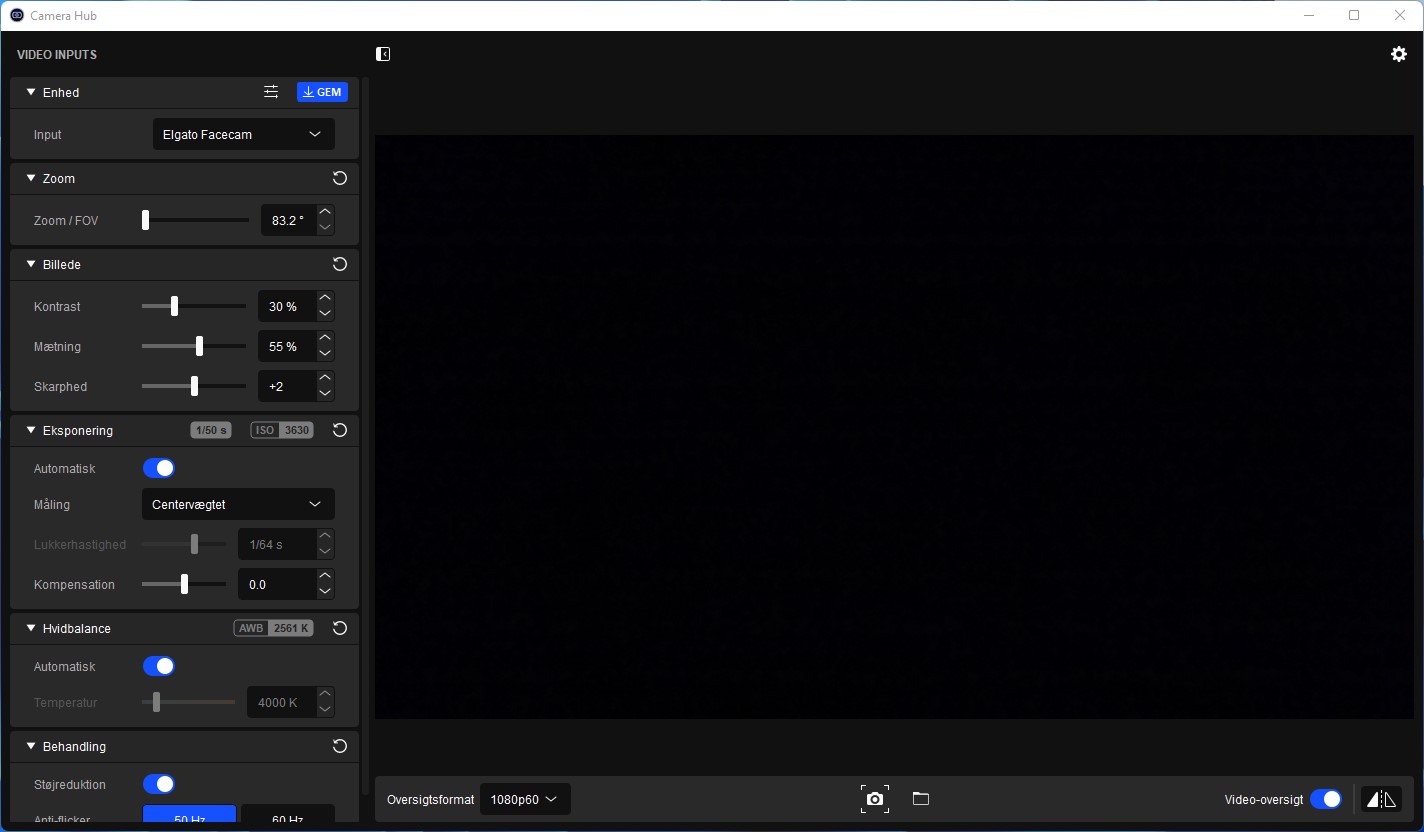Toggle automatic exposure switch

click(x=159, y=468)
